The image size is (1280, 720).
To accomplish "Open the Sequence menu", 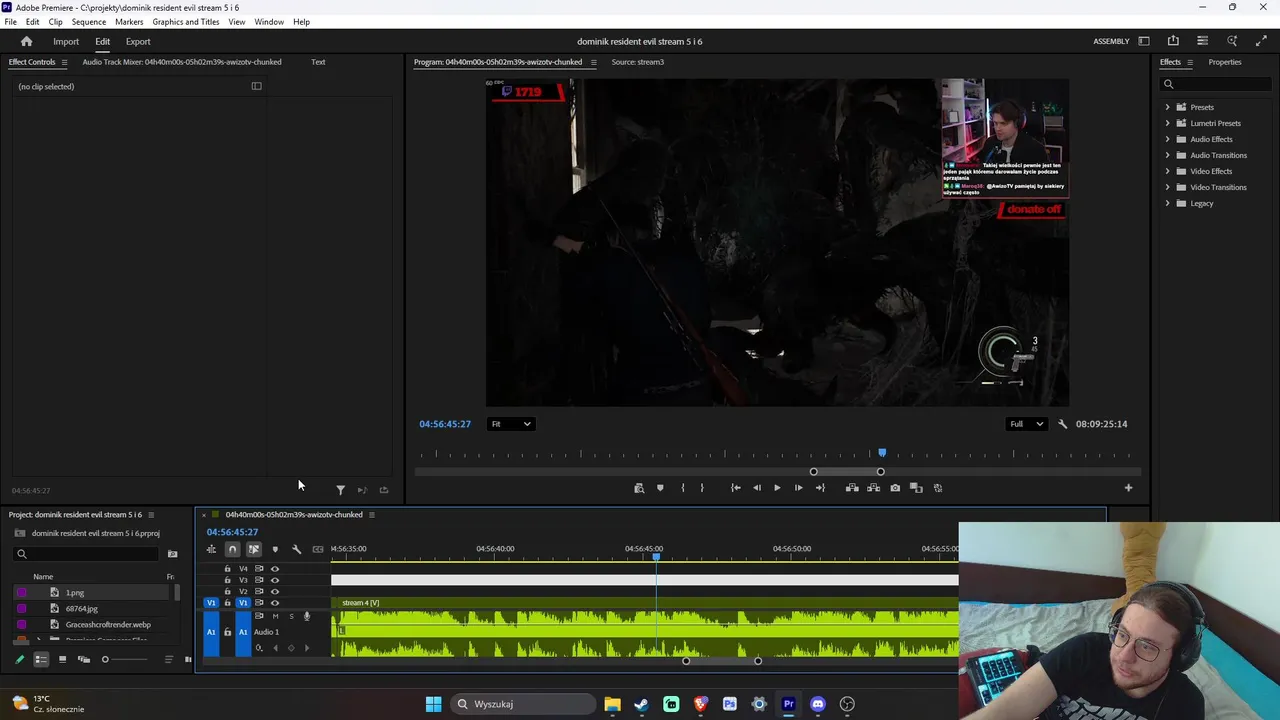I will pos(89,22).
